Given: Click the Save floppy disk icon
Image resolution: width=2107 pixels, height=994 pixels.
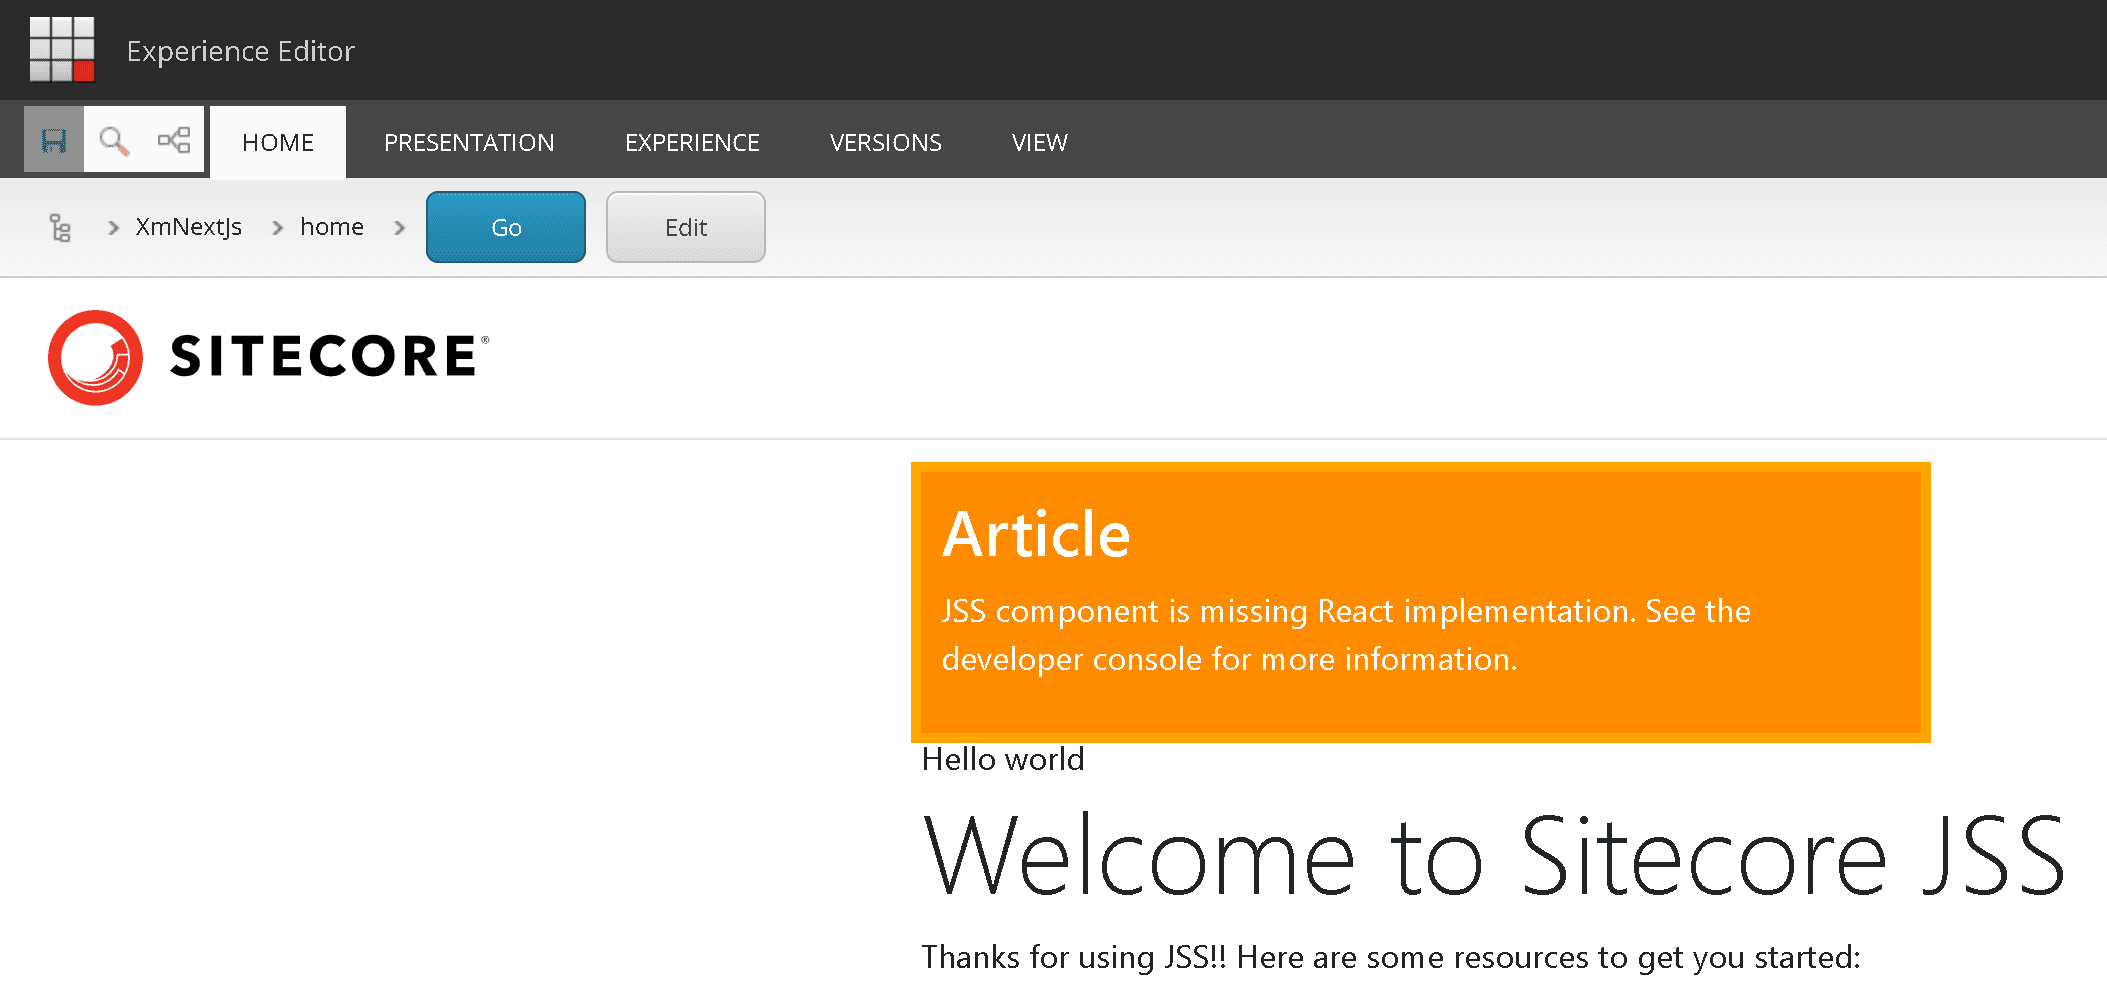Looking at the screenshot, I should tap(54, 140).
